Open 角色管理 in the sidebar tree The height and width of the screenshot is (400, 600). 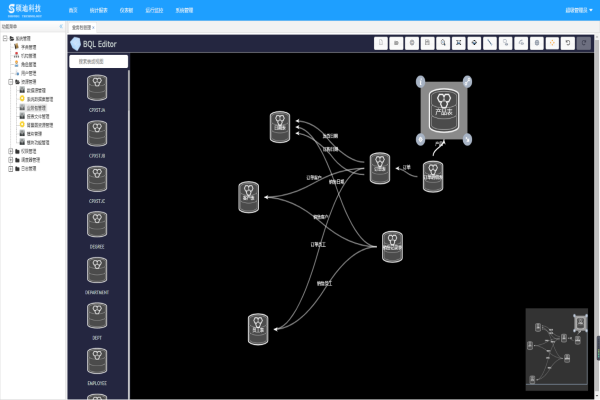point(29,64)
